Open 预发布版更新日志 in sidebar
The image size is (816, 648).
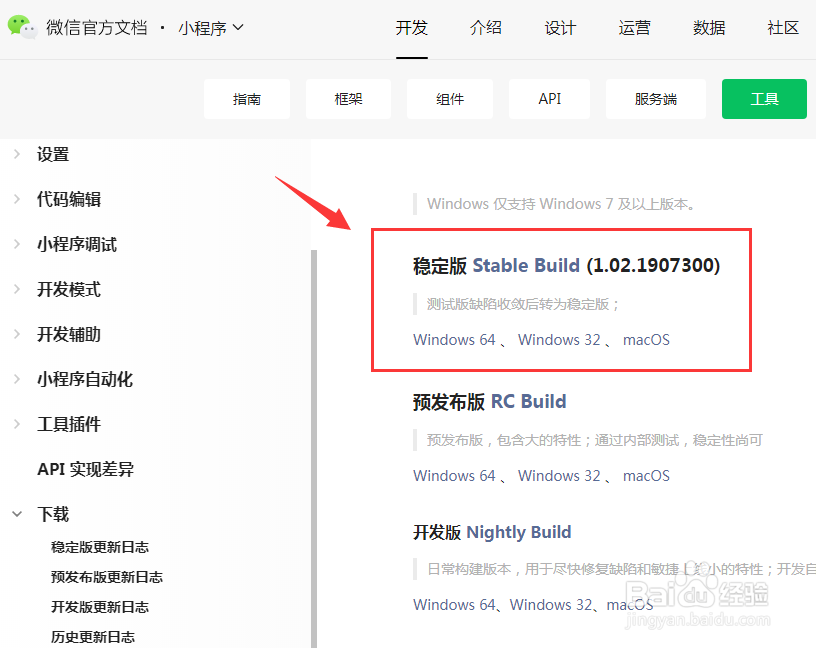click(107, 577)
